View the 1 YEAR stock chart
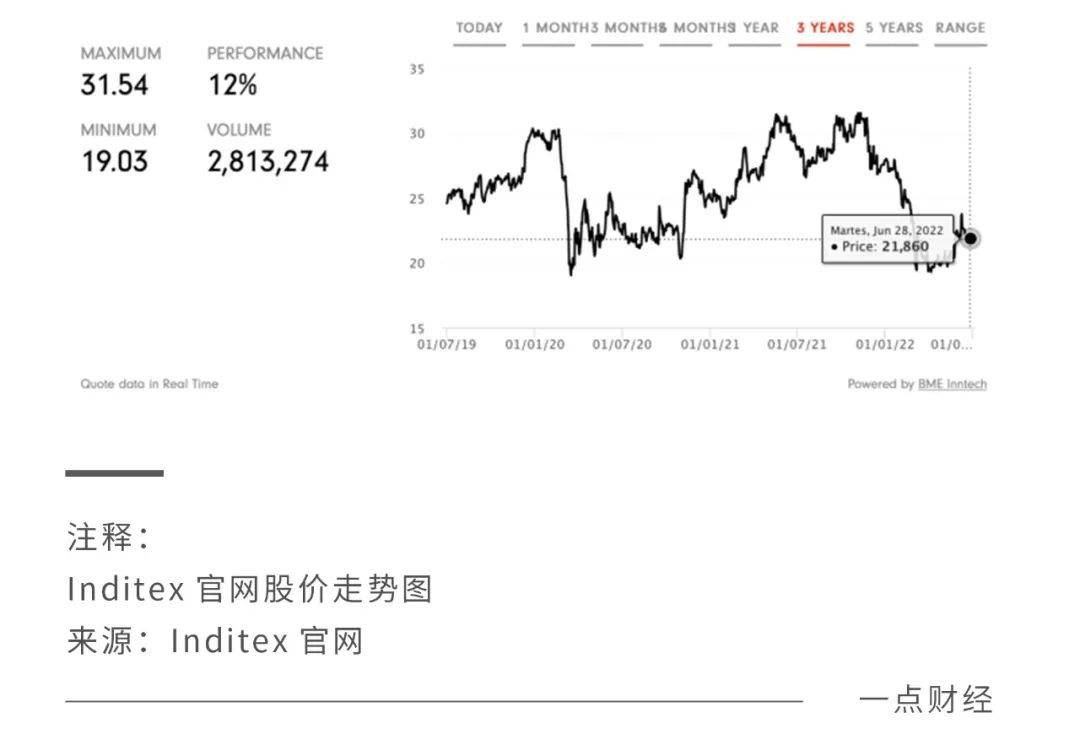Viewport: 1080px width, 745px height. click(x=755, y=28)
